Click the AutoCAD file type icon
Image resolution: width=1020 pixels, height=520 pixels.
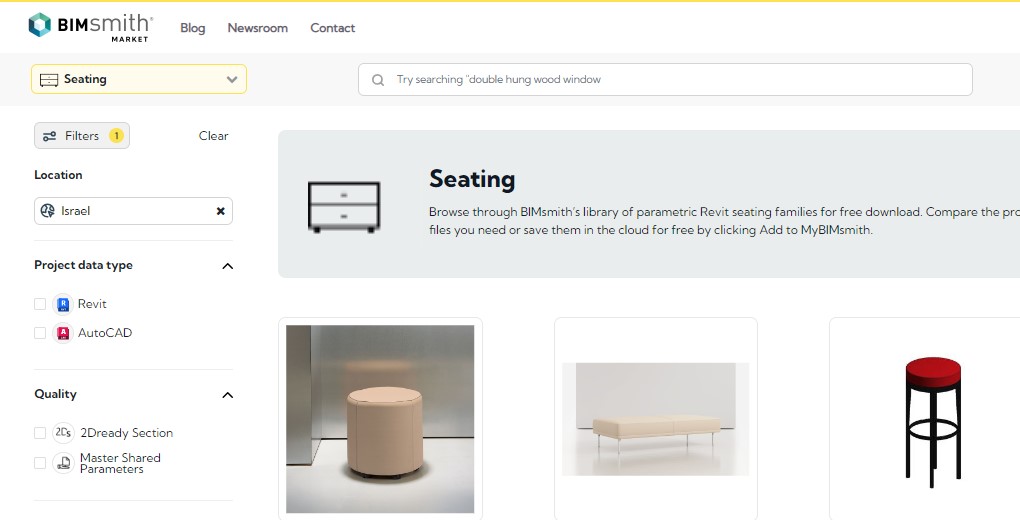tap(63, 333)
